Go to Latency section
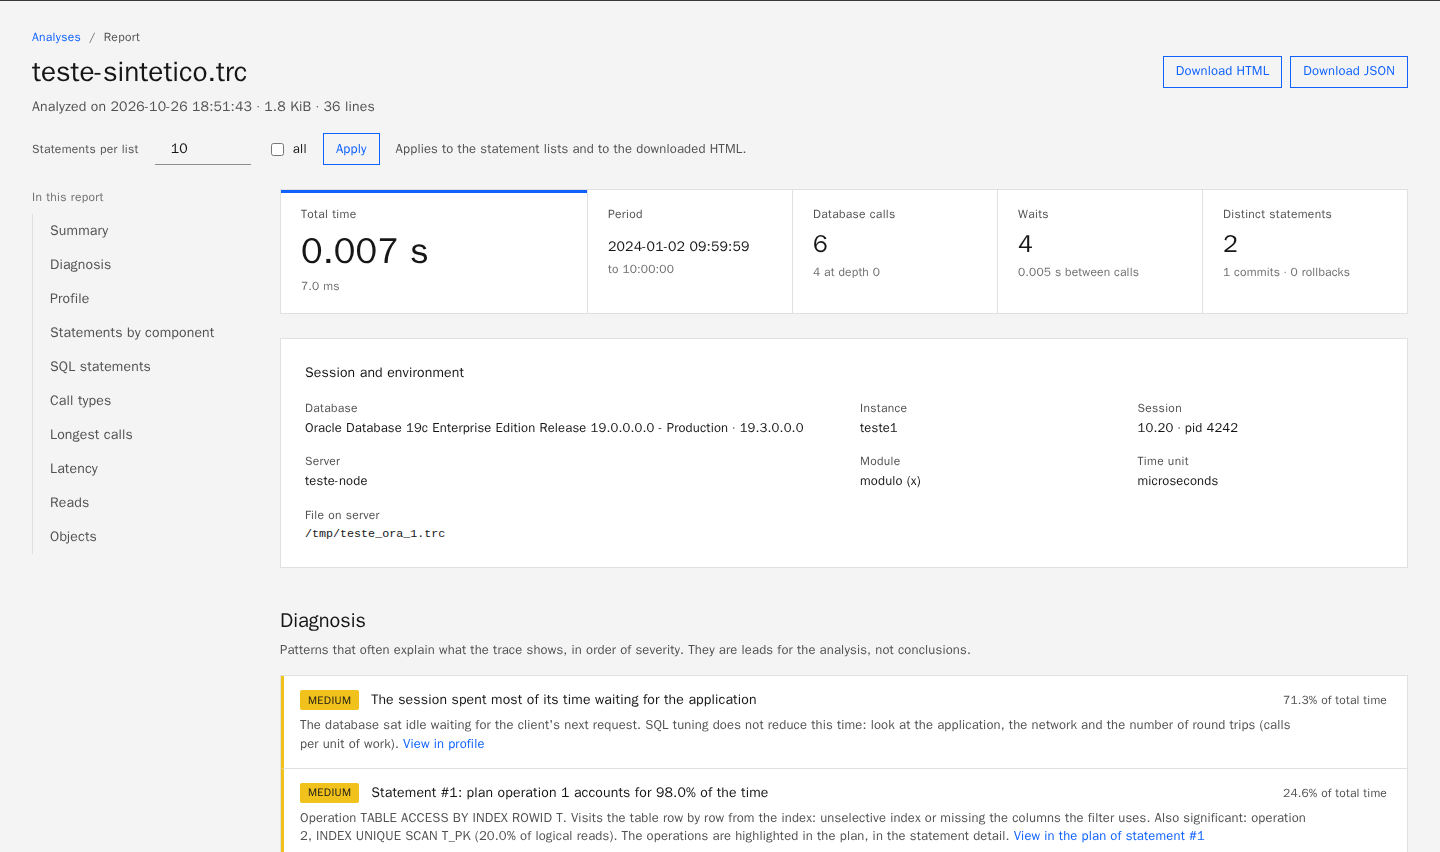 pyautogui.click(x=74, y=468)
